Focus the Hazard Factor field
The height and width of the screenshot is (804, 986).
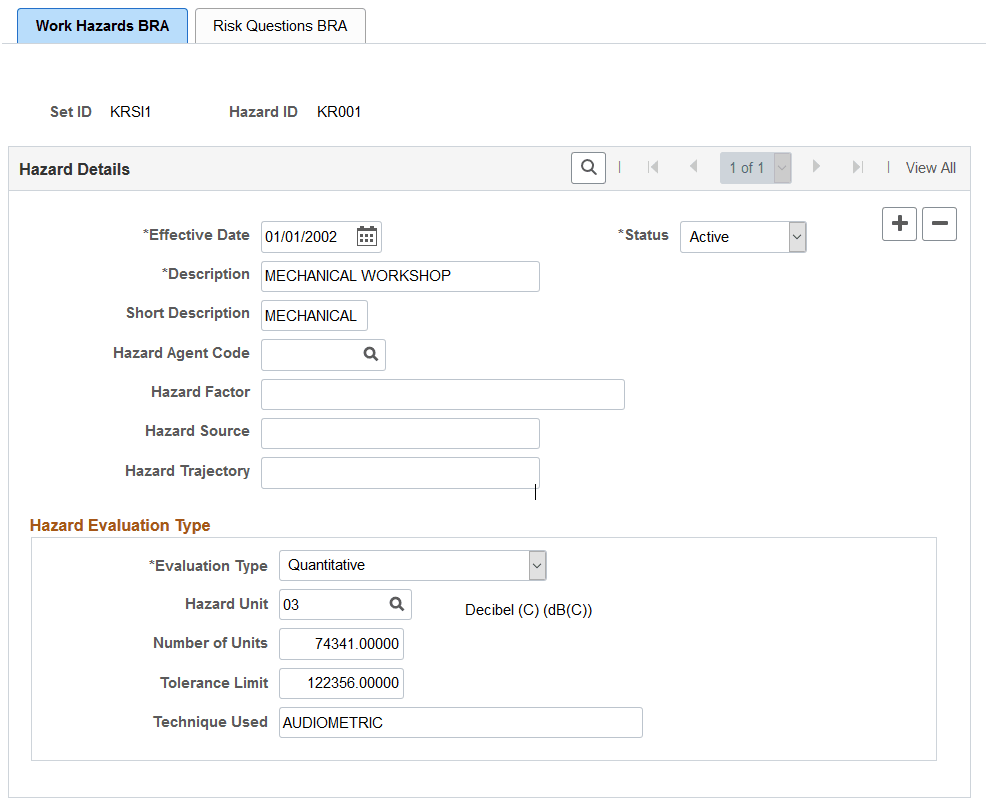(x=443, y=394)
